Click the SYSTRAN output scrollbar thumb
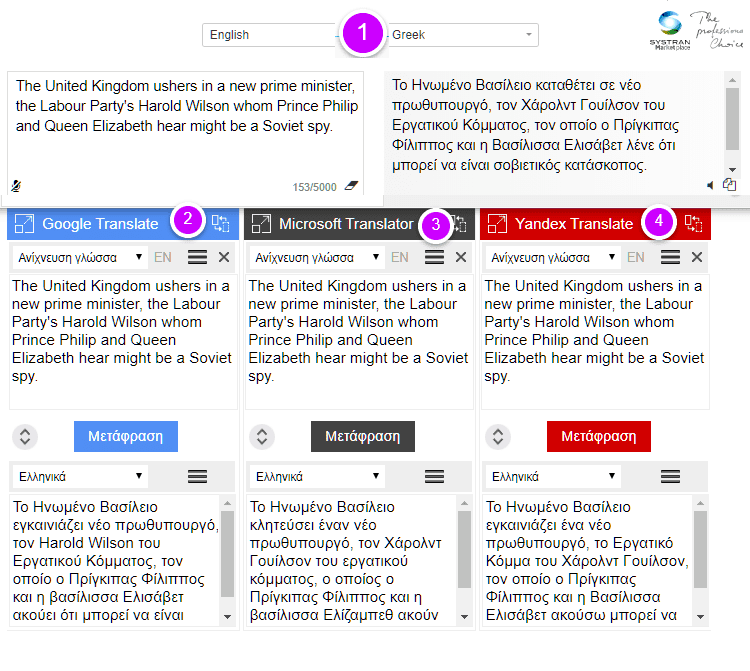750x671 pixels. [x=732, y=119]
